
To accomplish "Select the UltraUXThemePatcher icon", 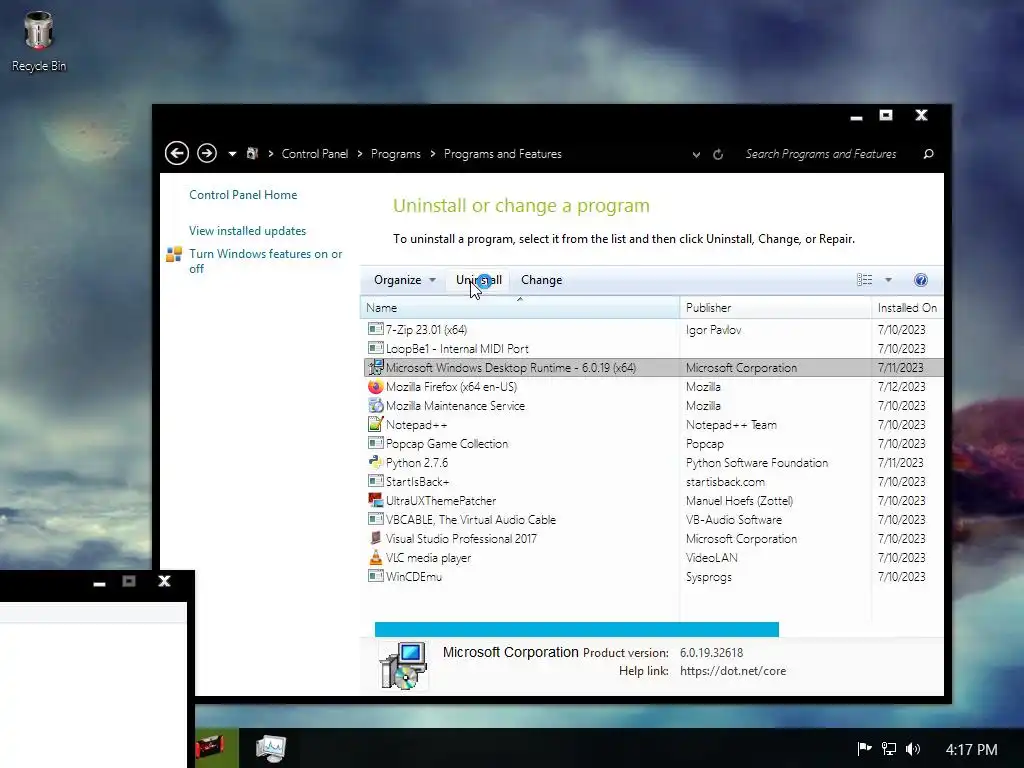I will coord(376,500).
